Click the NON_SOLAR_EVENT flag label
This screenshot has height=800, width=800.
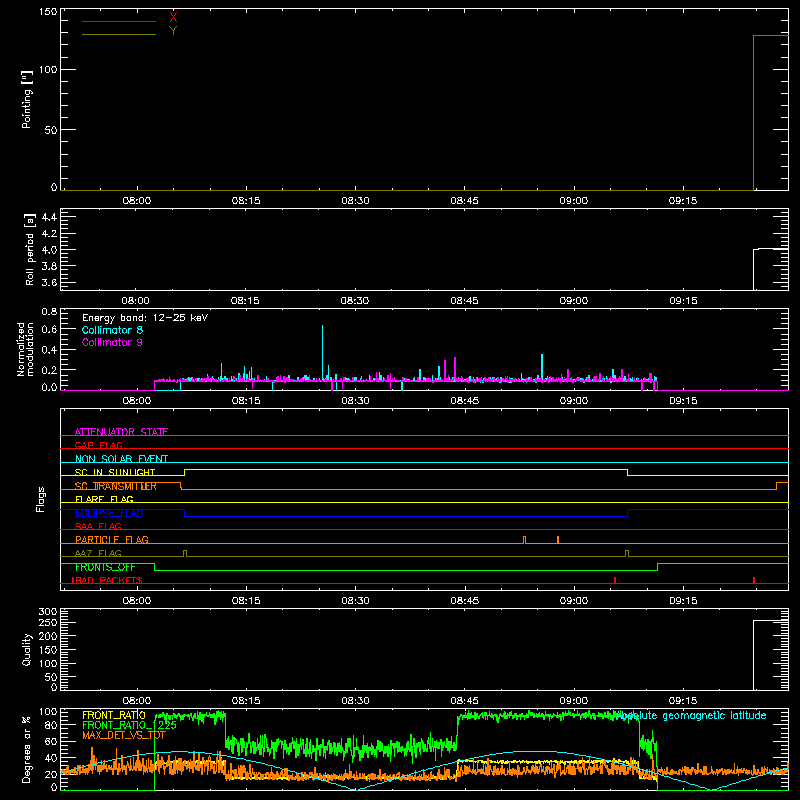tap(121, 459)
